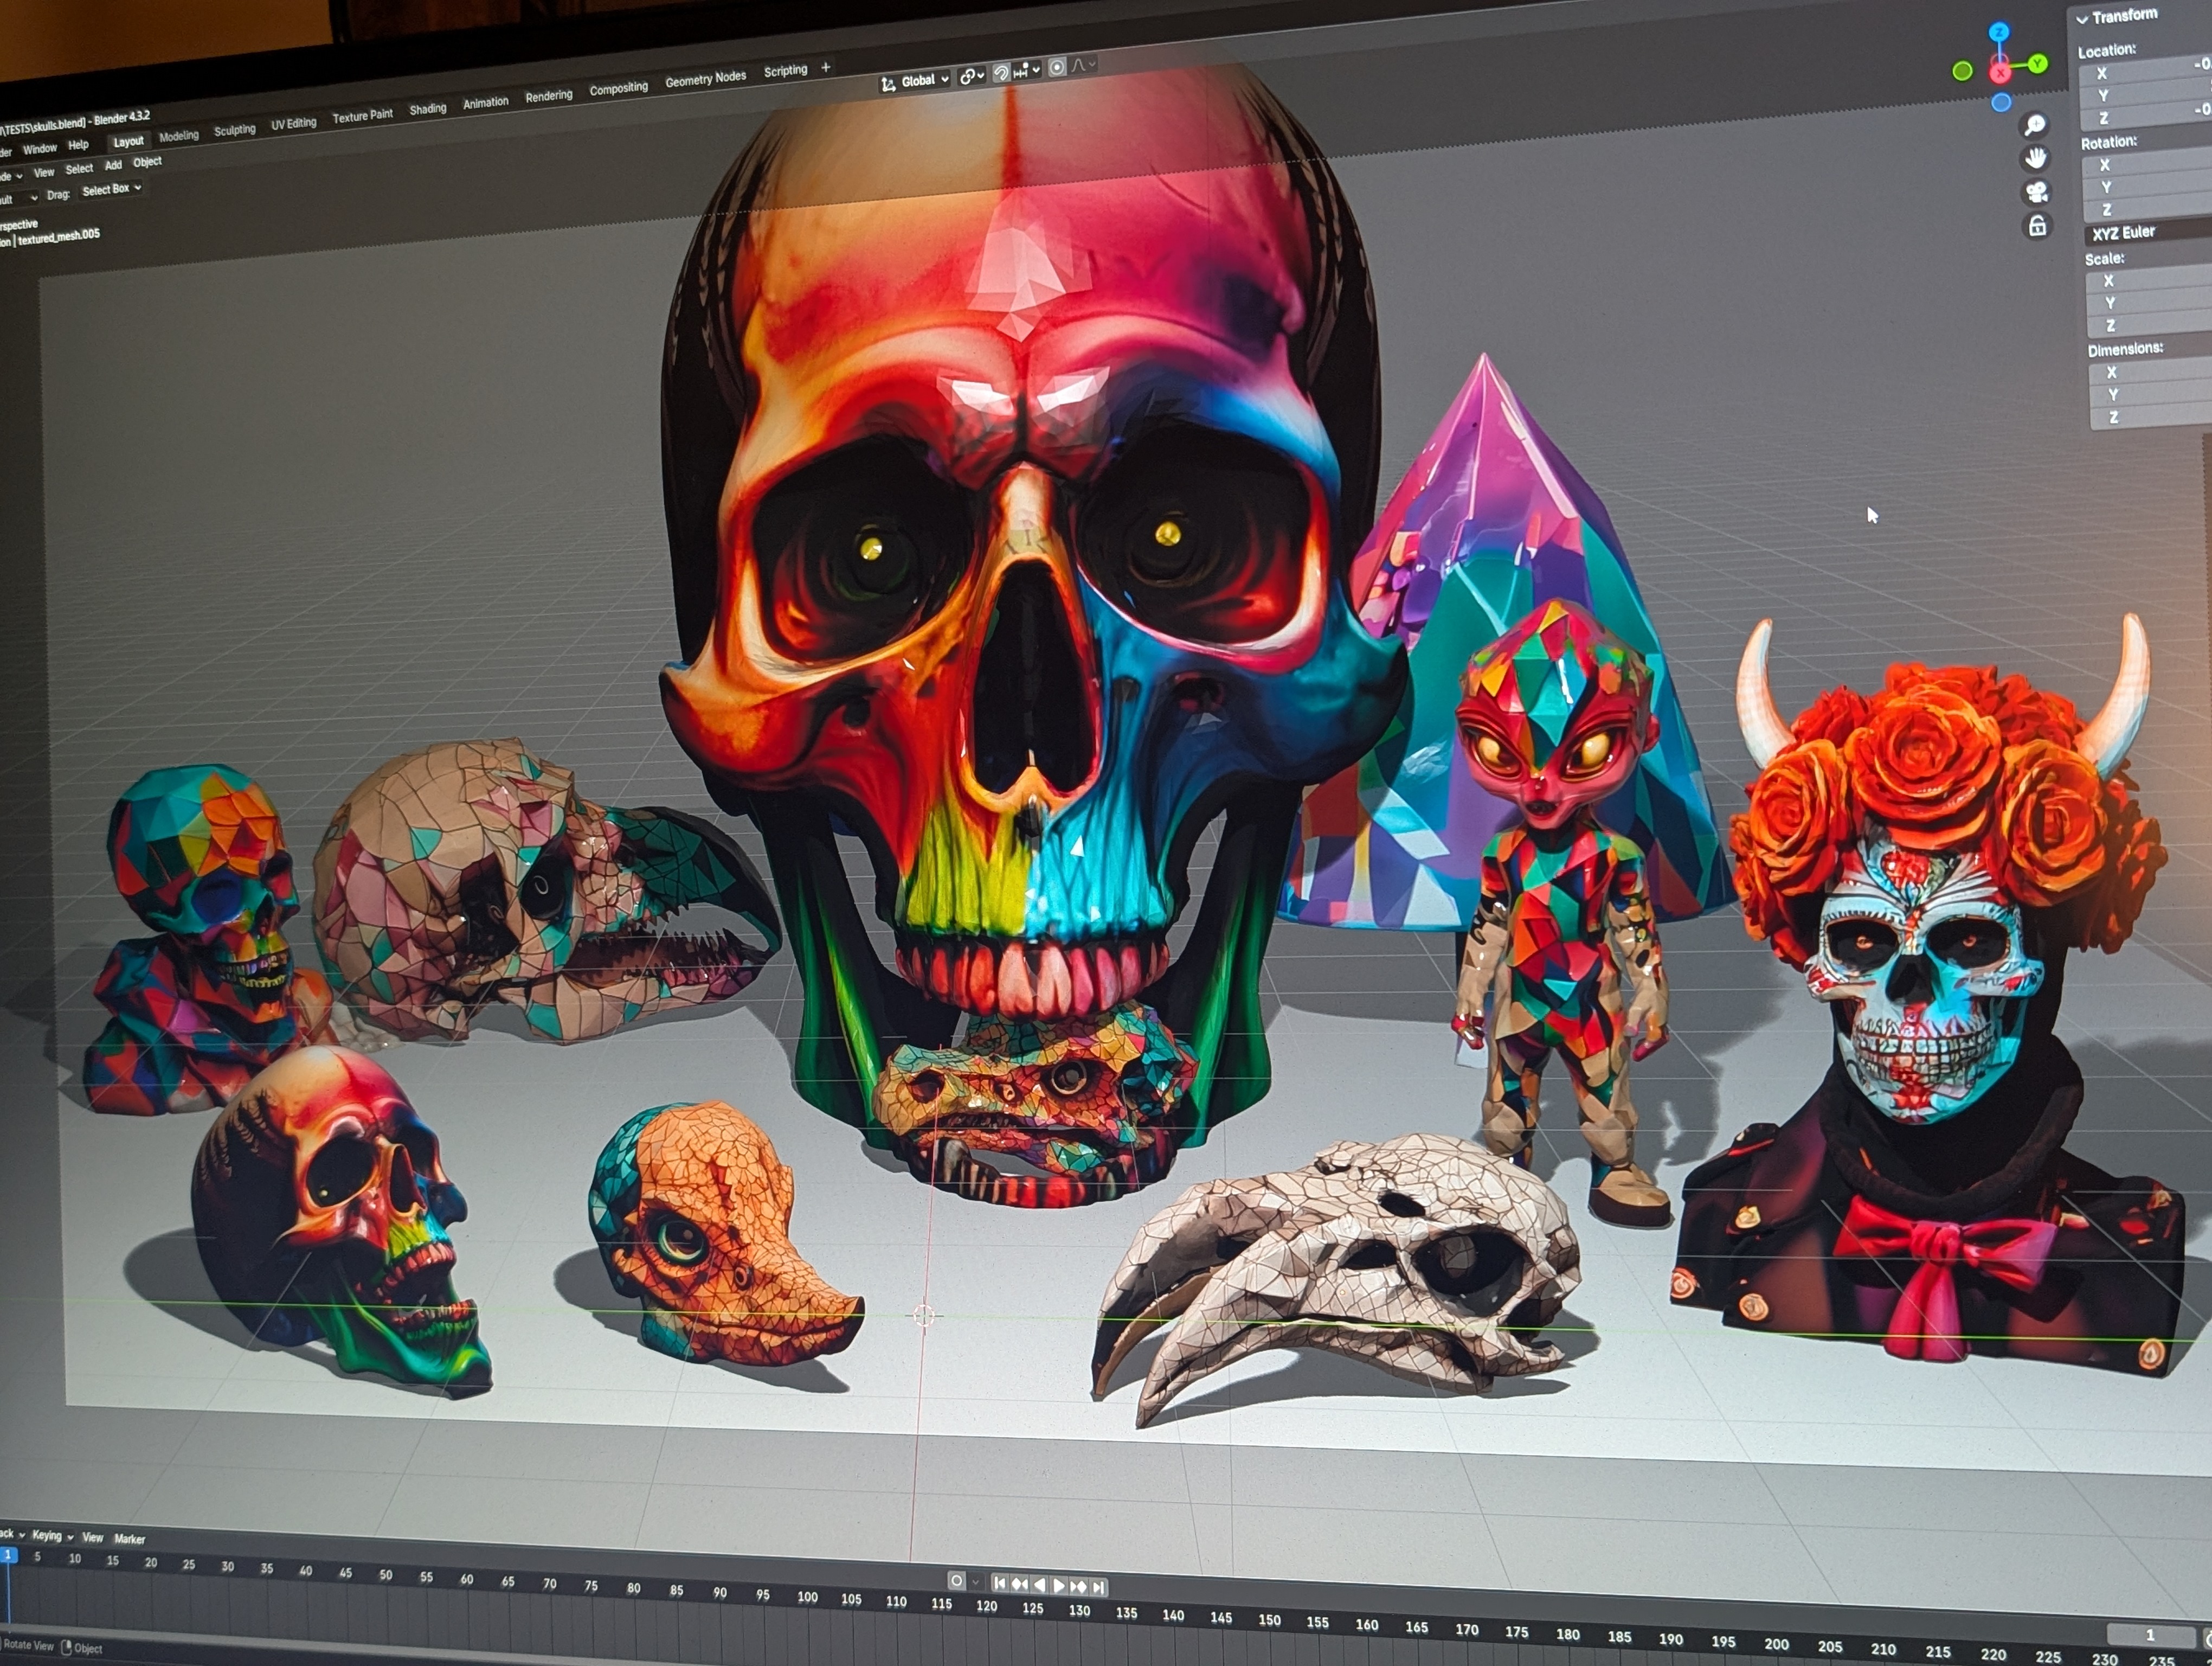
Task: Switch to the Shading workspace tab
Action: click(x=427, y=109)
